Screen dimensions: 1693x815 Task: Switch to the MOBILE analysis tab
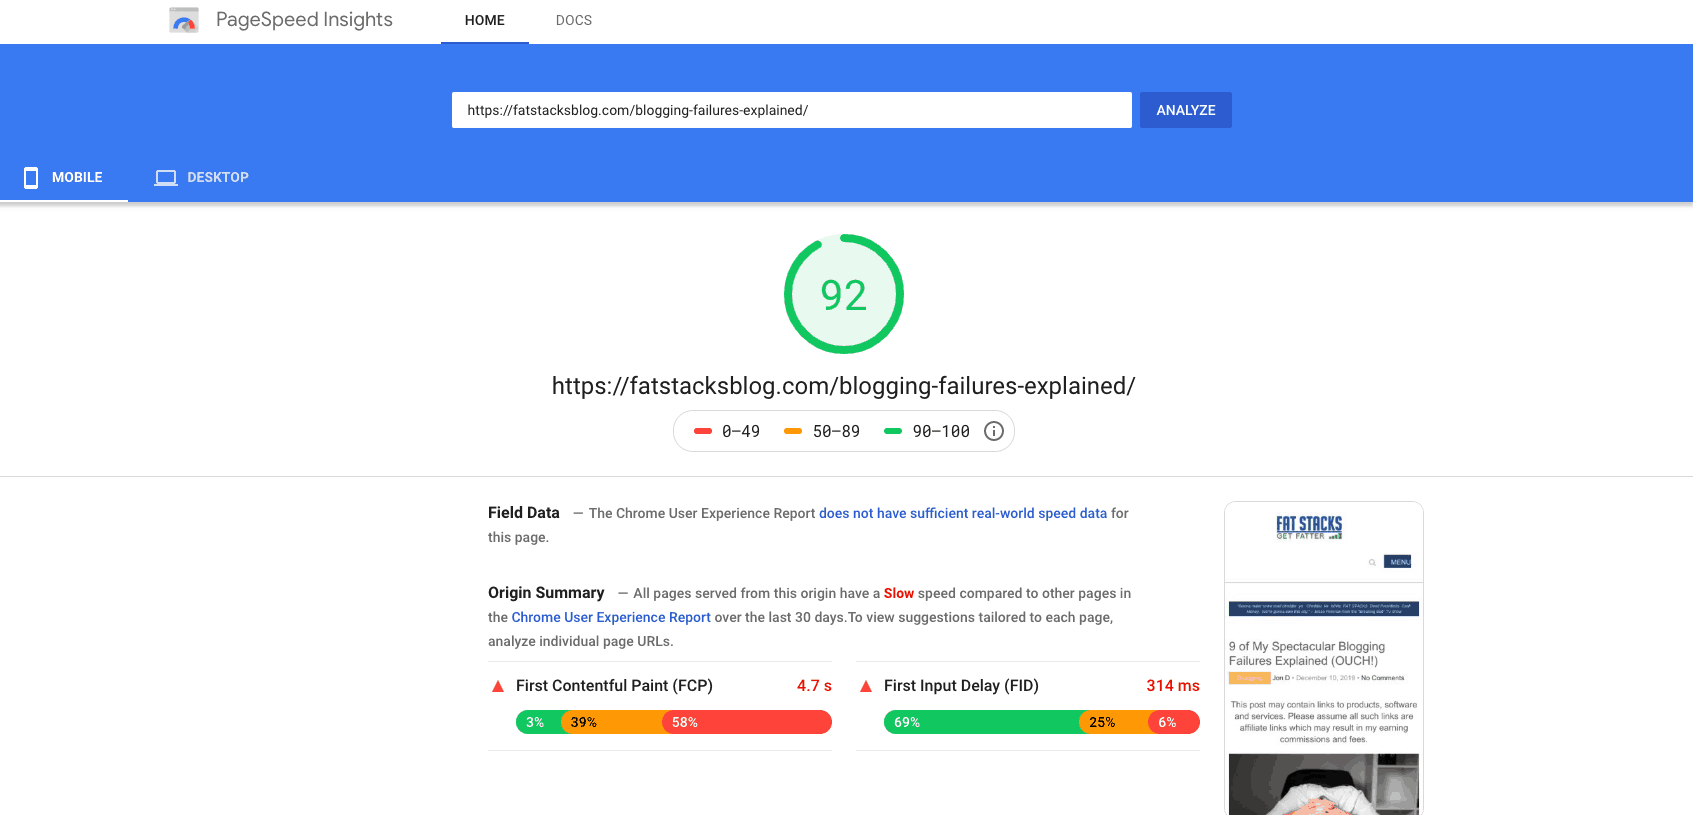coord(77,177)
